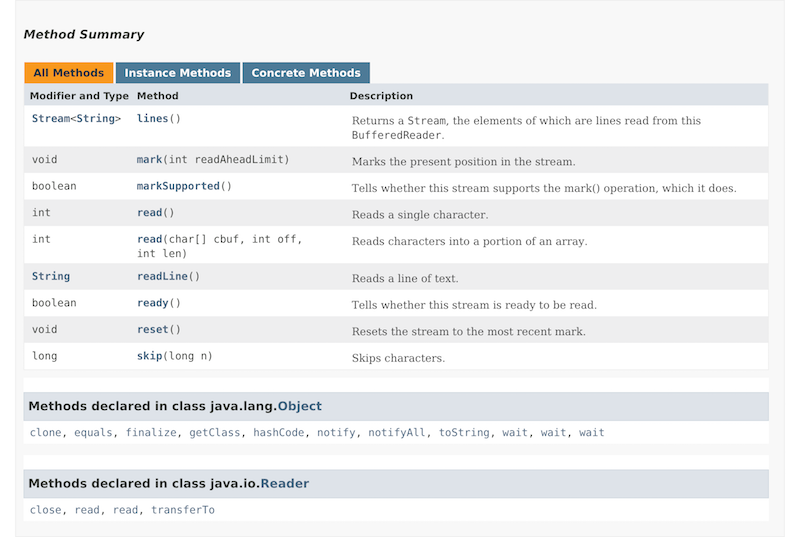The height and width of the screenshot is (537, 800).
Task: Open the mark method documentation
Action: coord(149,160)
